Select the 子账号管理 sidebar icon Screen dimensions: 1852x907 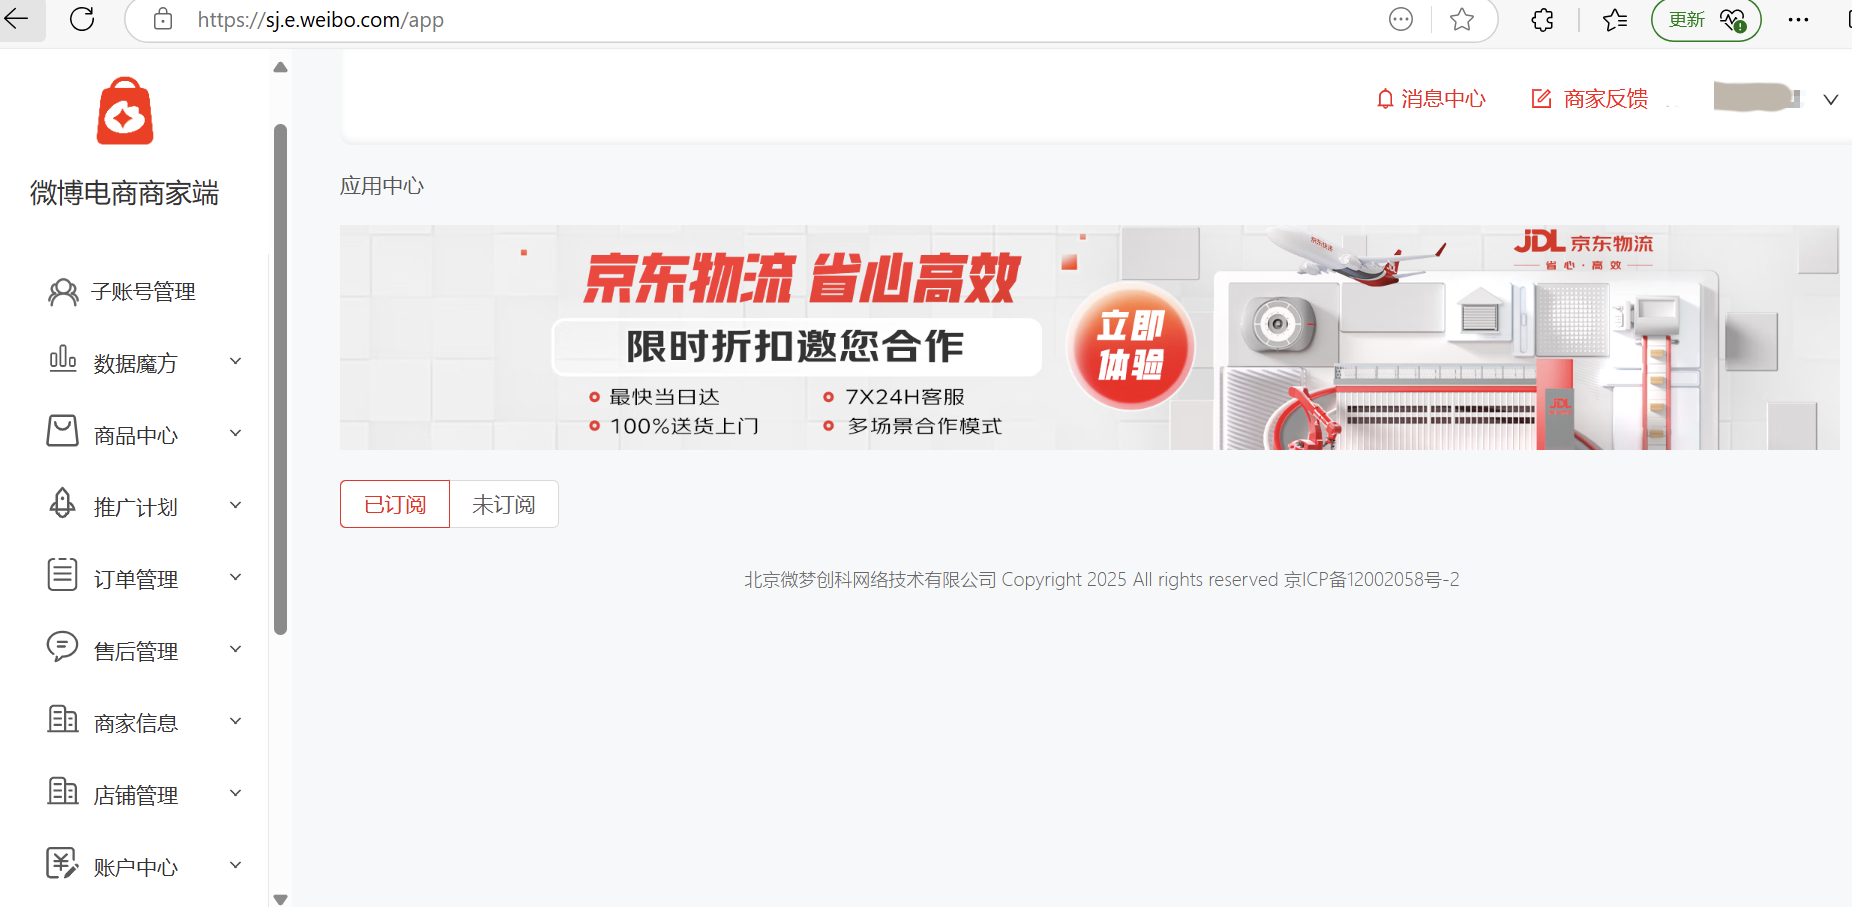(62, 291)
